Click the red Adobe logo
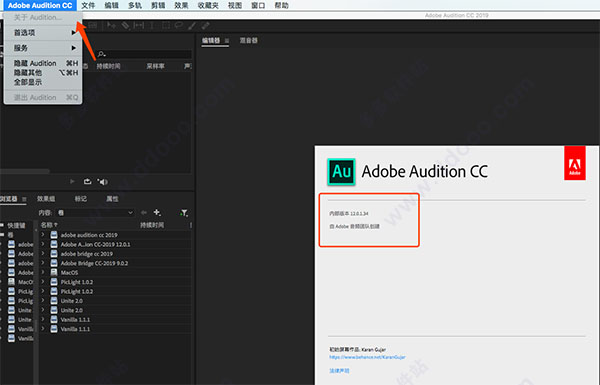The width and height of the screenshot is (600, 385). (574, 163)
